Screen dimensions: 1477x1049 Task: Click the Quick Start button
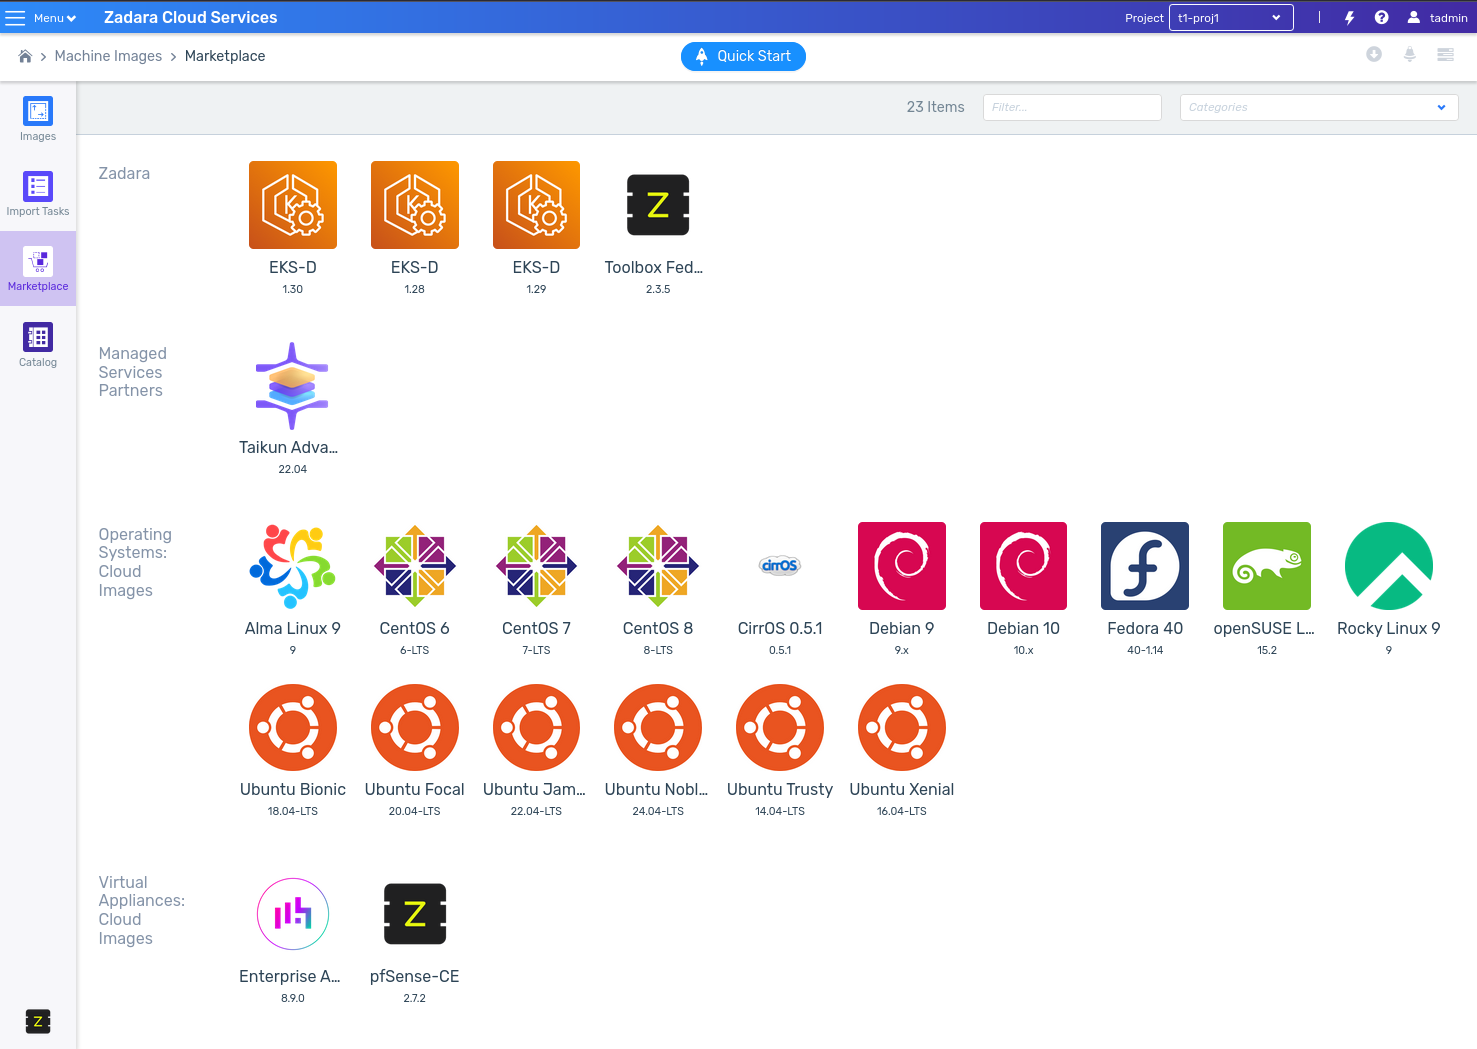743,56
